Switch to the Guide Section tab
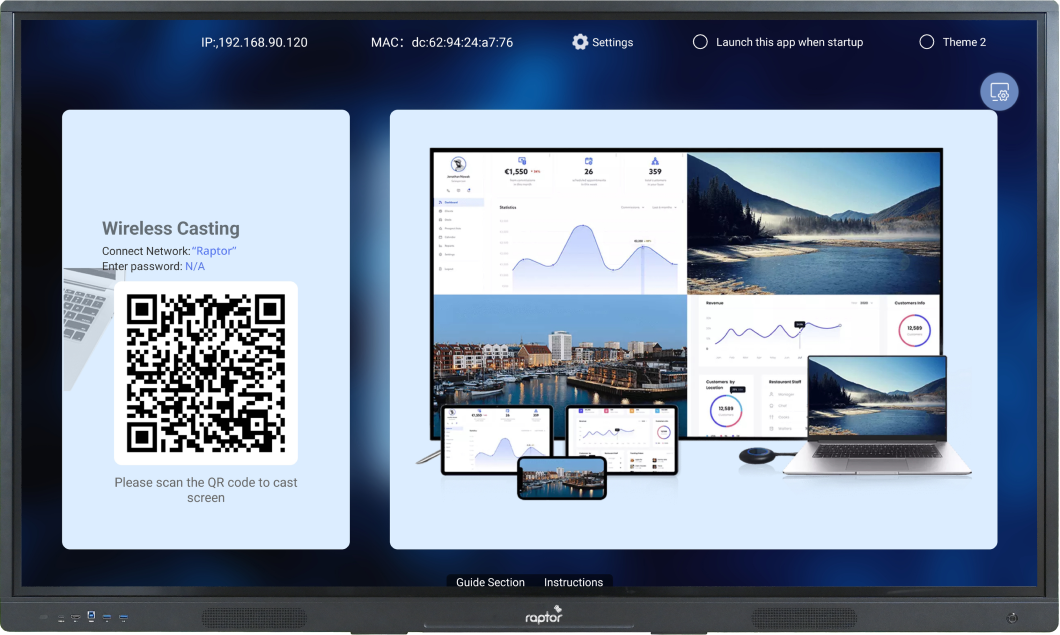1060x635 pixels. 490,582
